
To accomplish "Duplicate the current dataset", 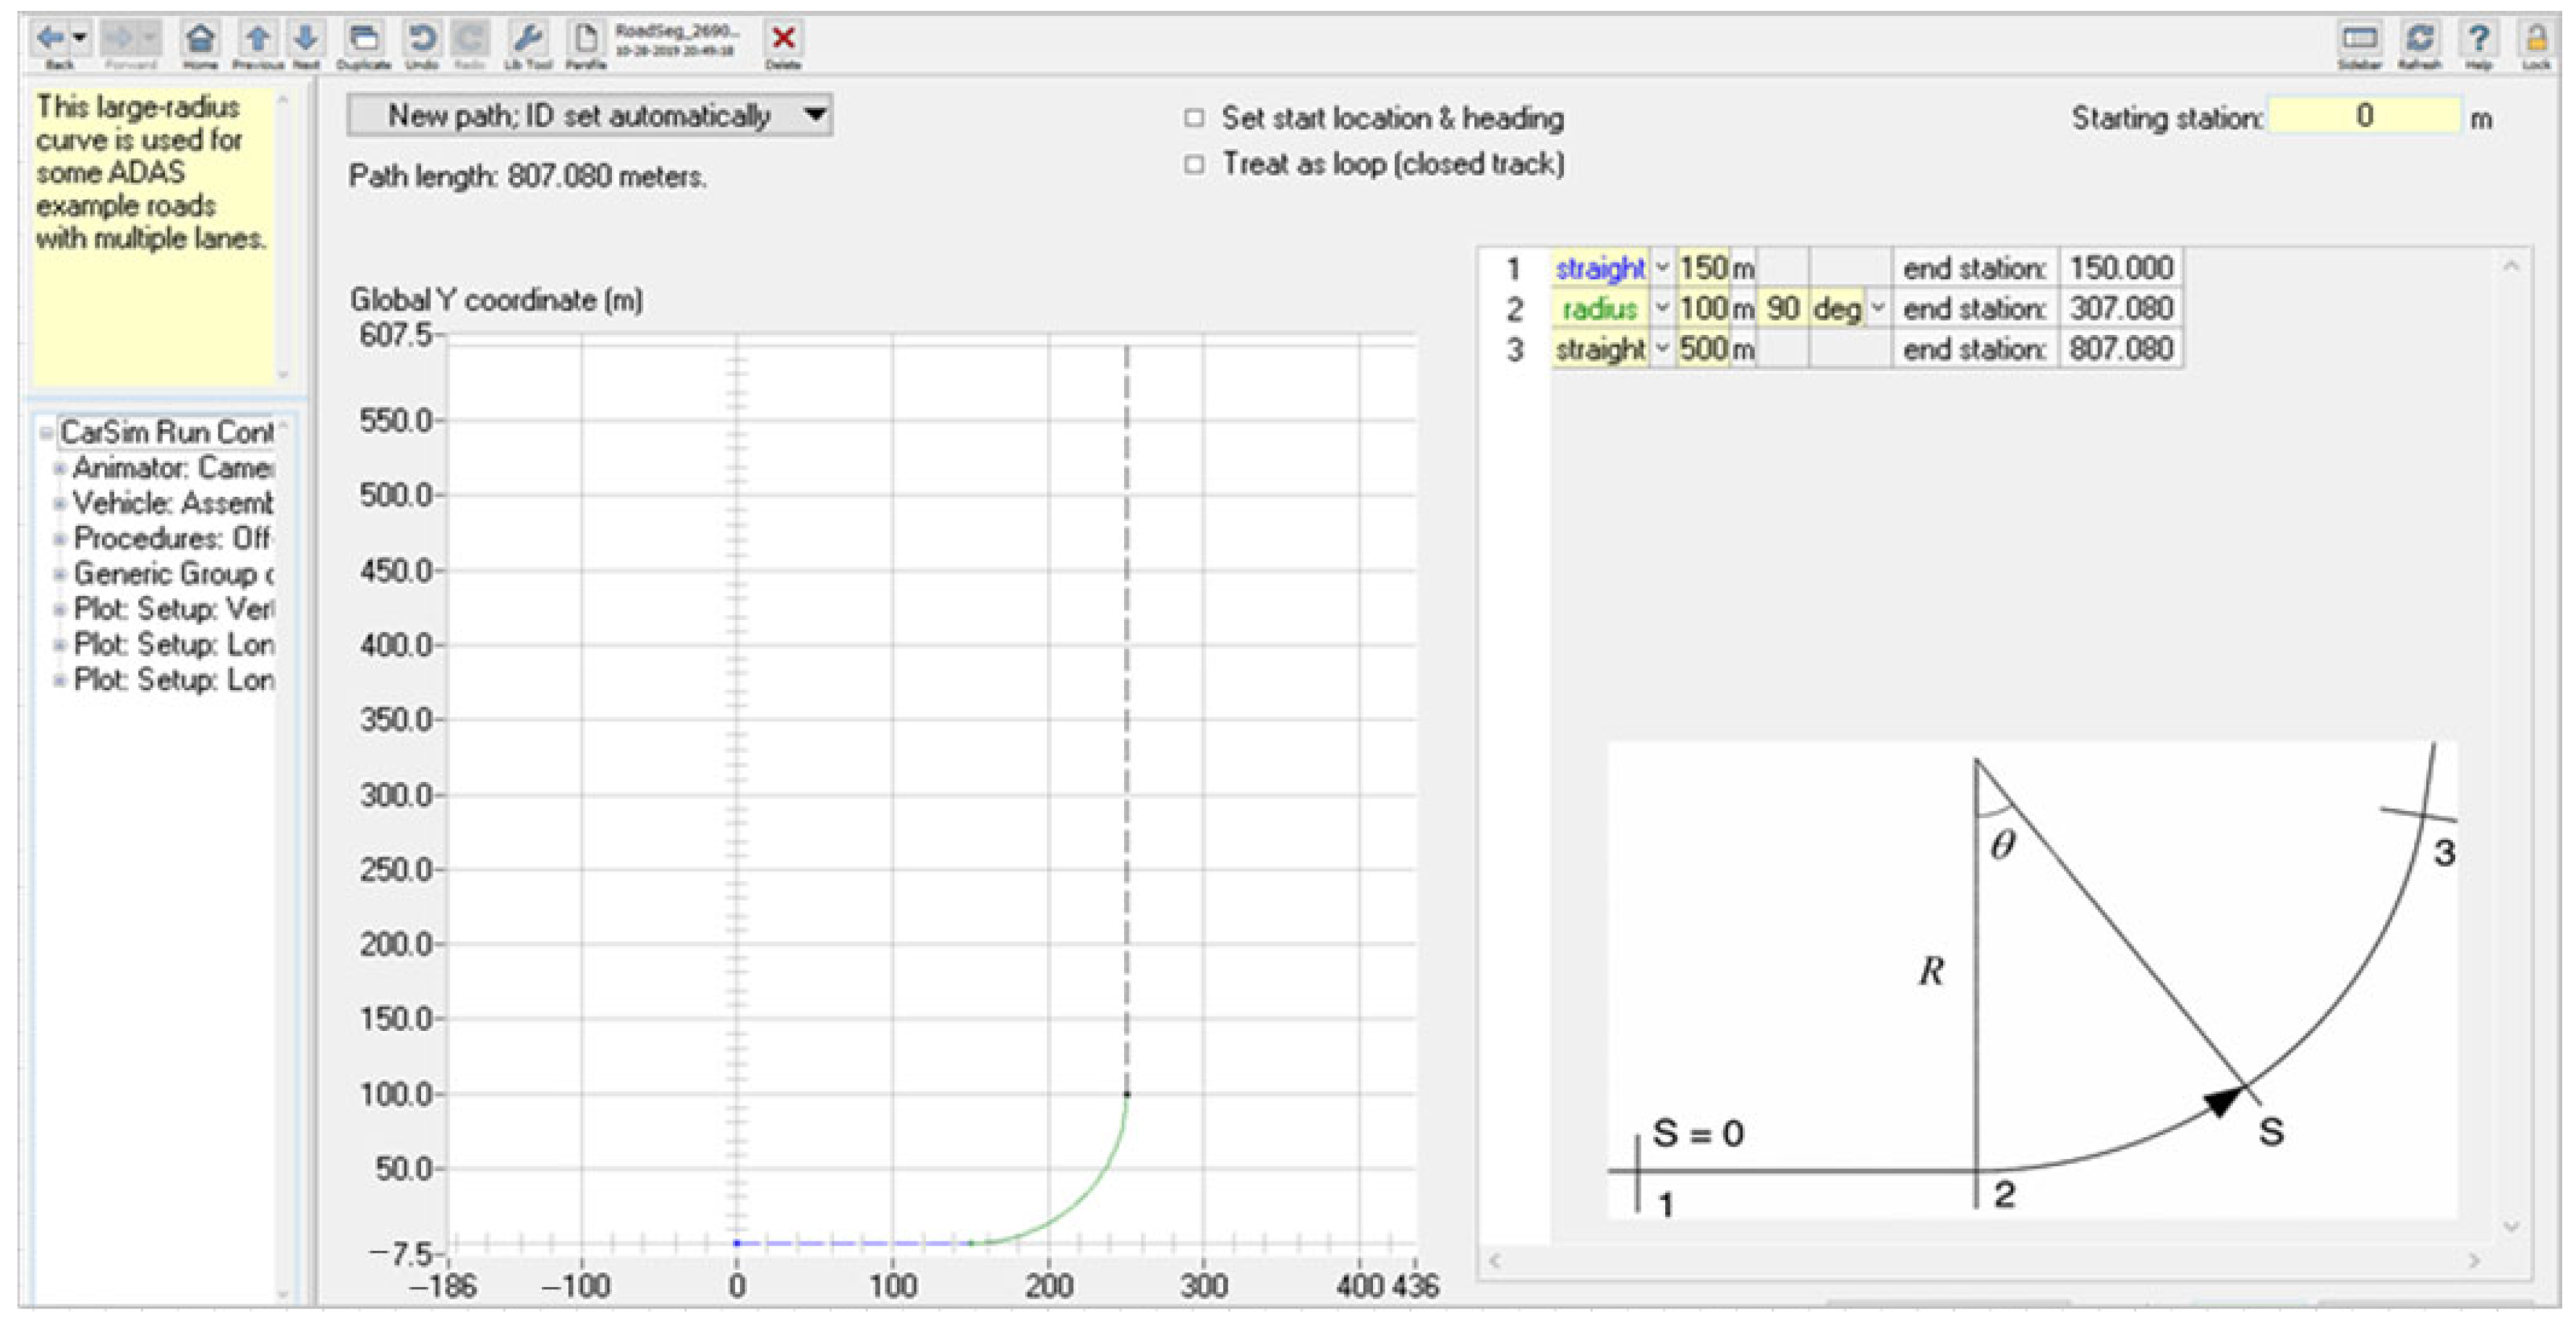I will click(x=363, y=38).
